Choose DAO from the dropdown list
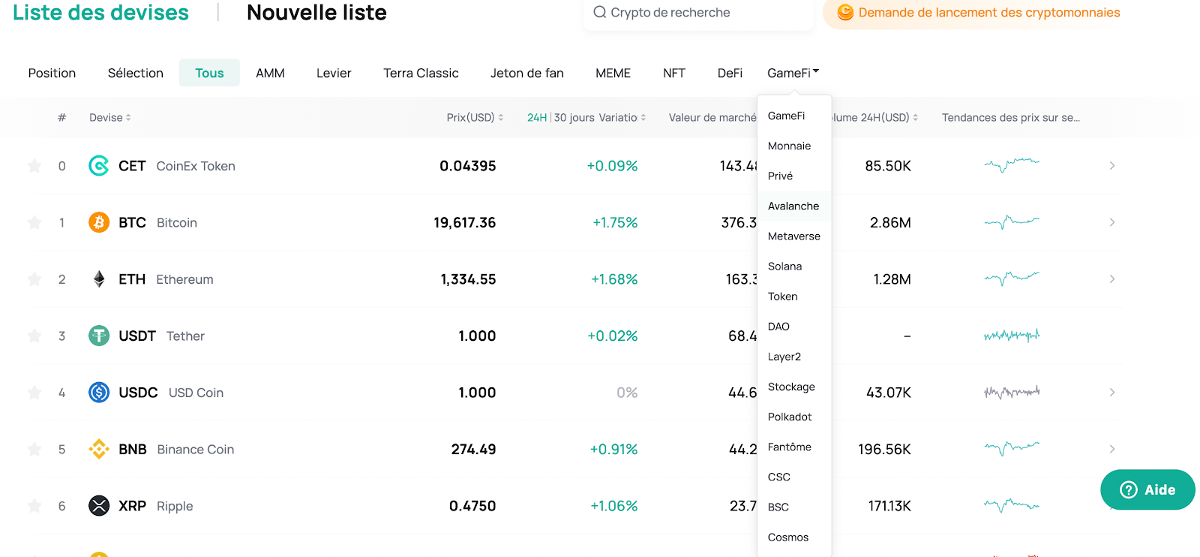The height and width of the screenshot is (557, 1200). coord(795,326)
